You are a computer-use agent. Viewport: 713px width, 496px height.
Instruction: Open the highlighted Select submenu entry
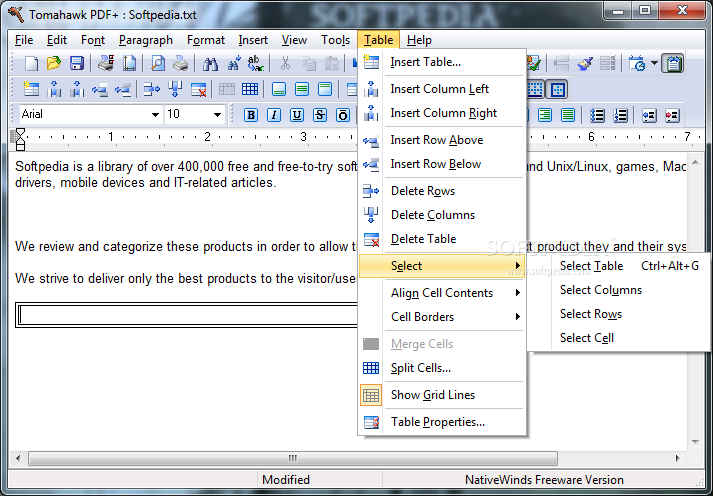(x=442, y=266)
